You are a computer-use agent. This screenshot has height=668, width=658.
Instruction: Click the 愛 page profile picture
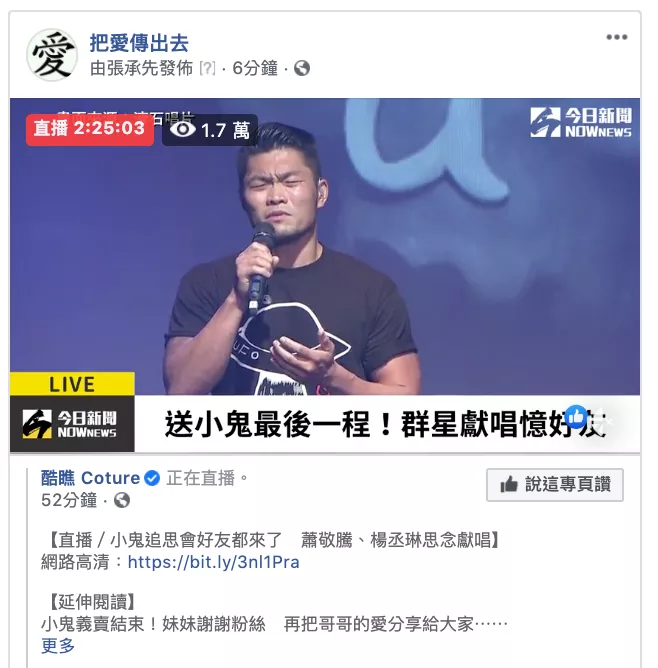pos(52,55)
